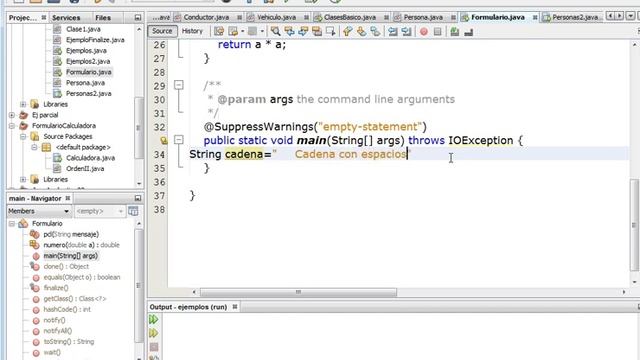Collapse the Formulario class in Navigator
640x360 pixels.
(12, 224)
